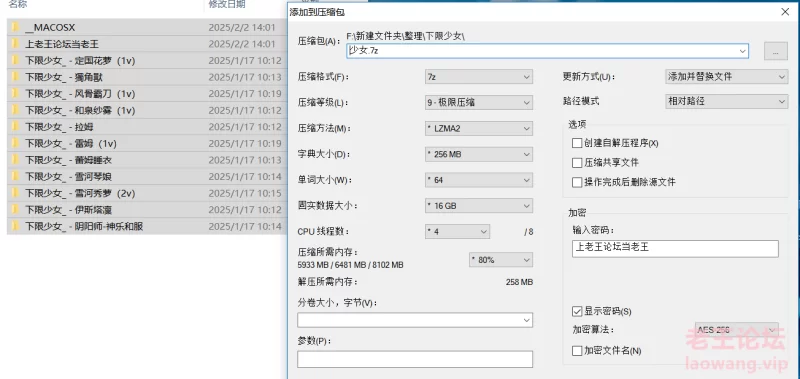
Task: Close the 添加到压缩包 dialog
Action: pyautogui.click(x=785, y=12)
